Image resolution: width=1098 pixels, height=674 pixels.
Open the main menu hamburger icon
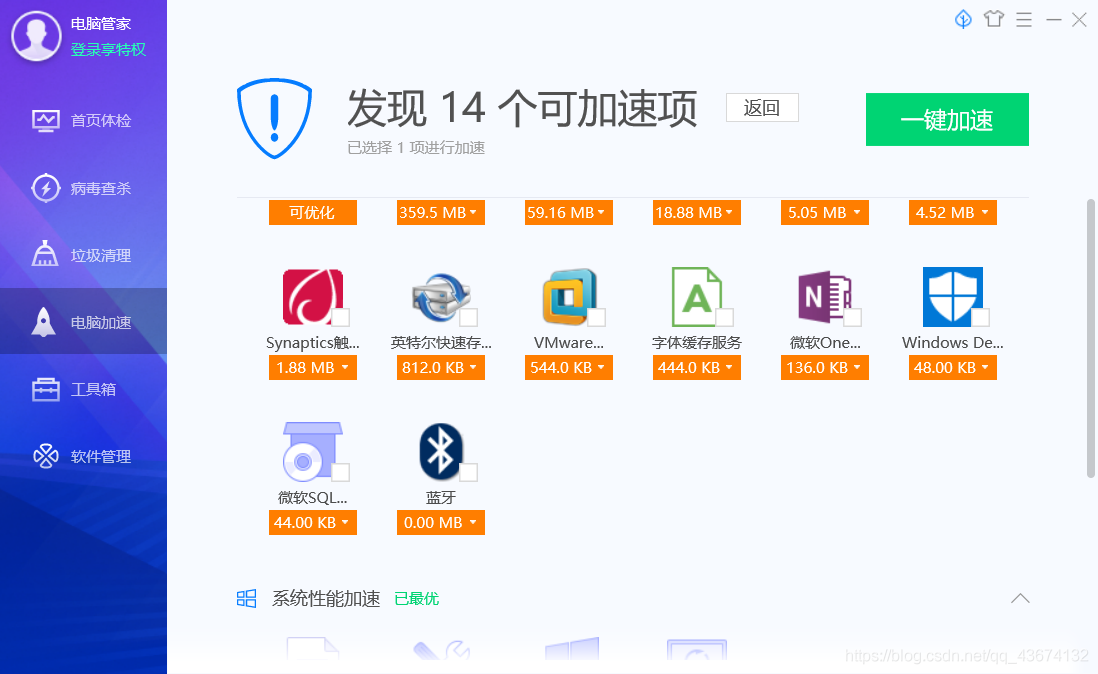click(1024, 20)
